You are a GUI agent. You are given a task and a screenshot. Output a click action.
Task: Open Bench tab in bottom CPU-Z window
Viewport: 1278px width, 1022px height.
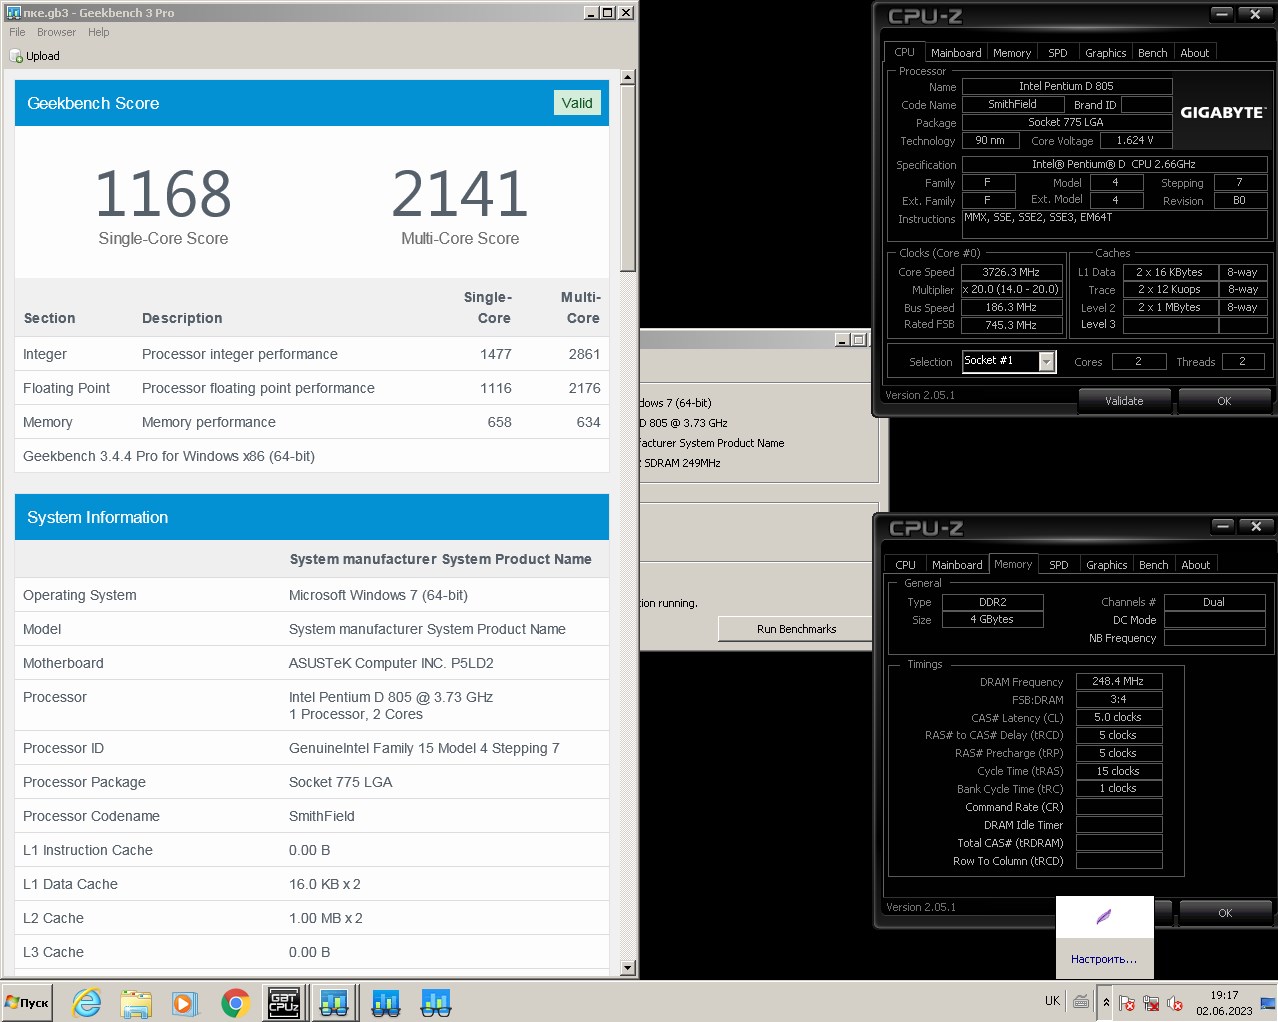coord(1154,565)
